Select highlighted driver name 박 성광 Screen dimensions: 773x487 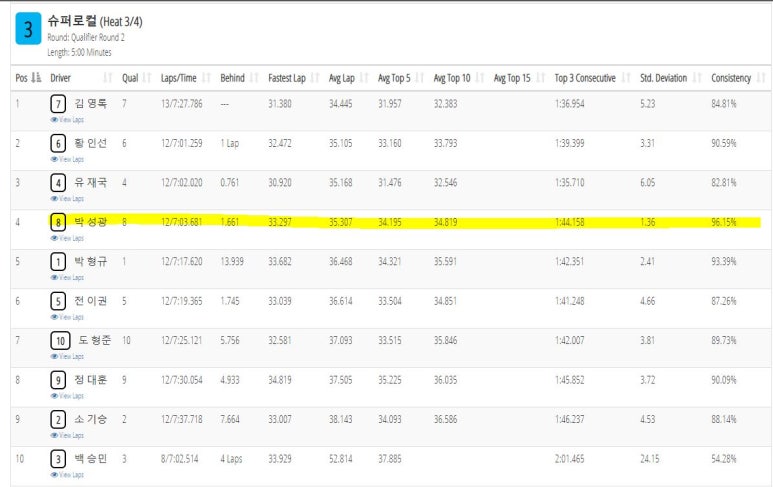point(91,222)
